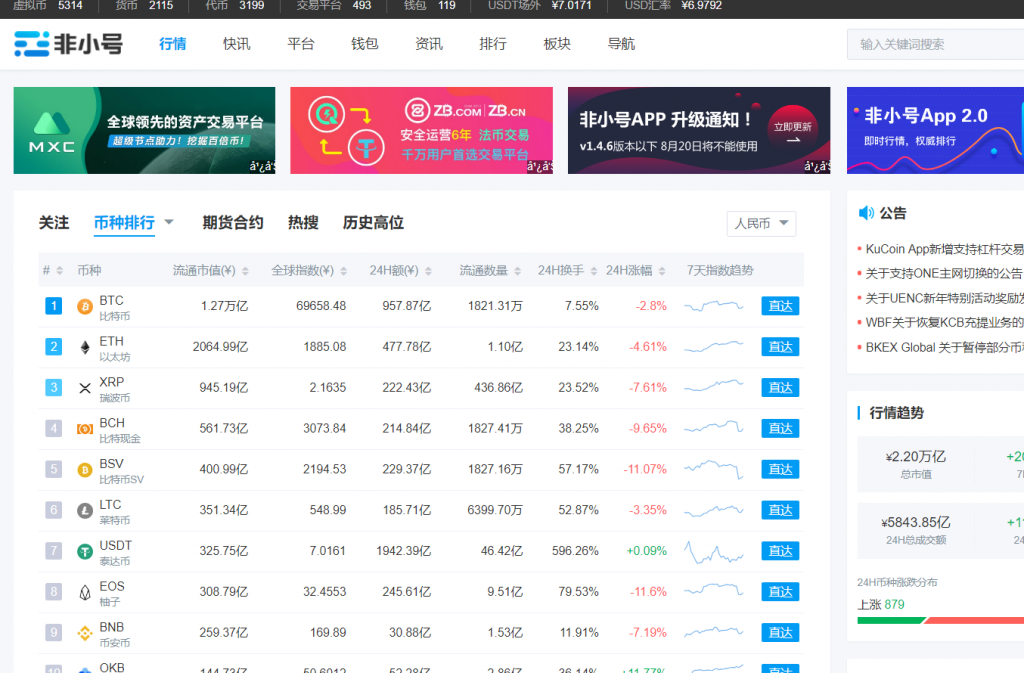Open the BTC 7-day trend sparkline
1024x673 pixels.
[x=714, y=305]
